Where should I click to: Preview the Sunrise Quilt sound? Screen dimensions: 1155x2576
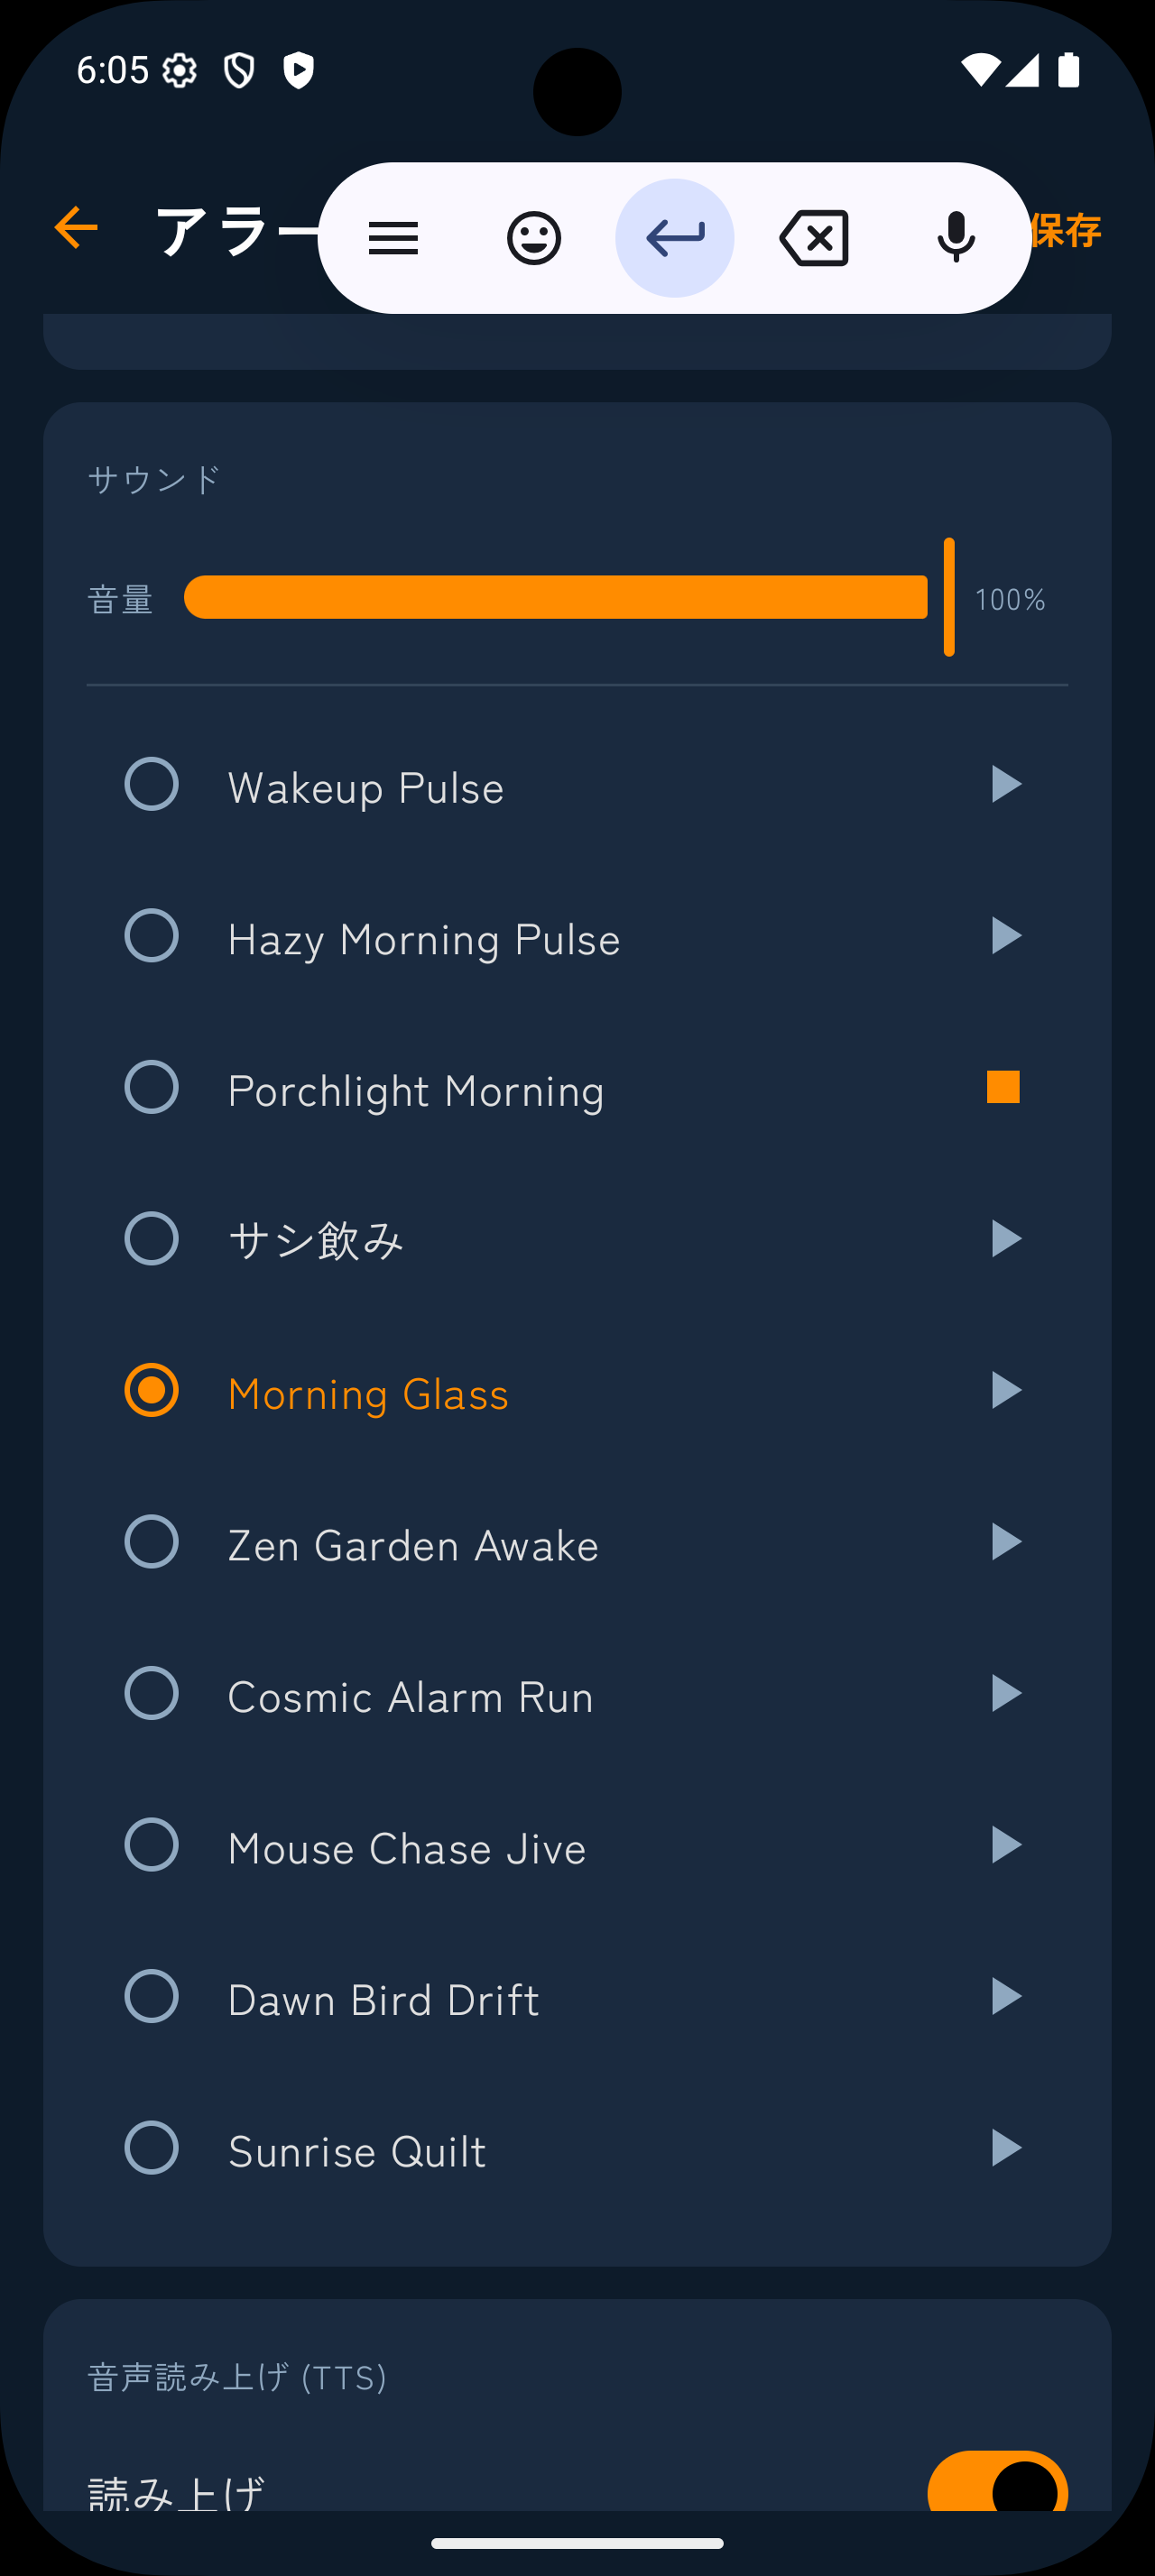1005,2148
